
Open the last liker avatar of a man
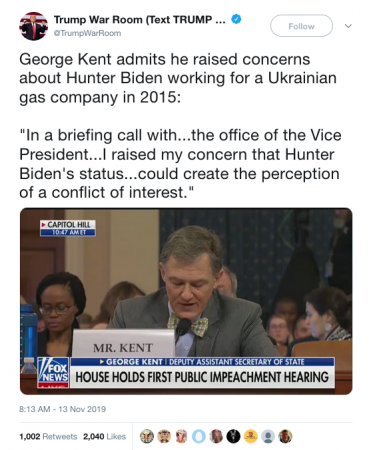point(285,436)
